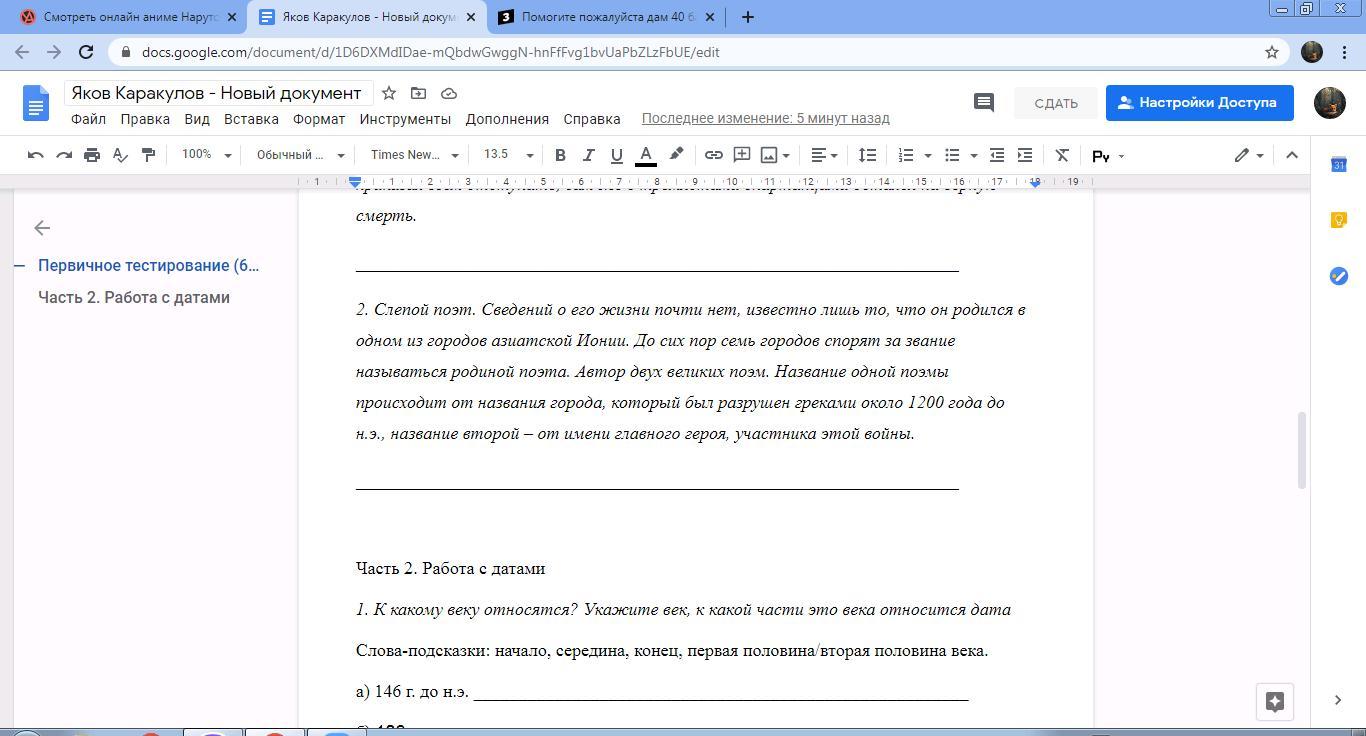Viewport: 1366px width, 736px height.
Task: Expand the font size 13.5 dropdown
Action: pos(508,155)
